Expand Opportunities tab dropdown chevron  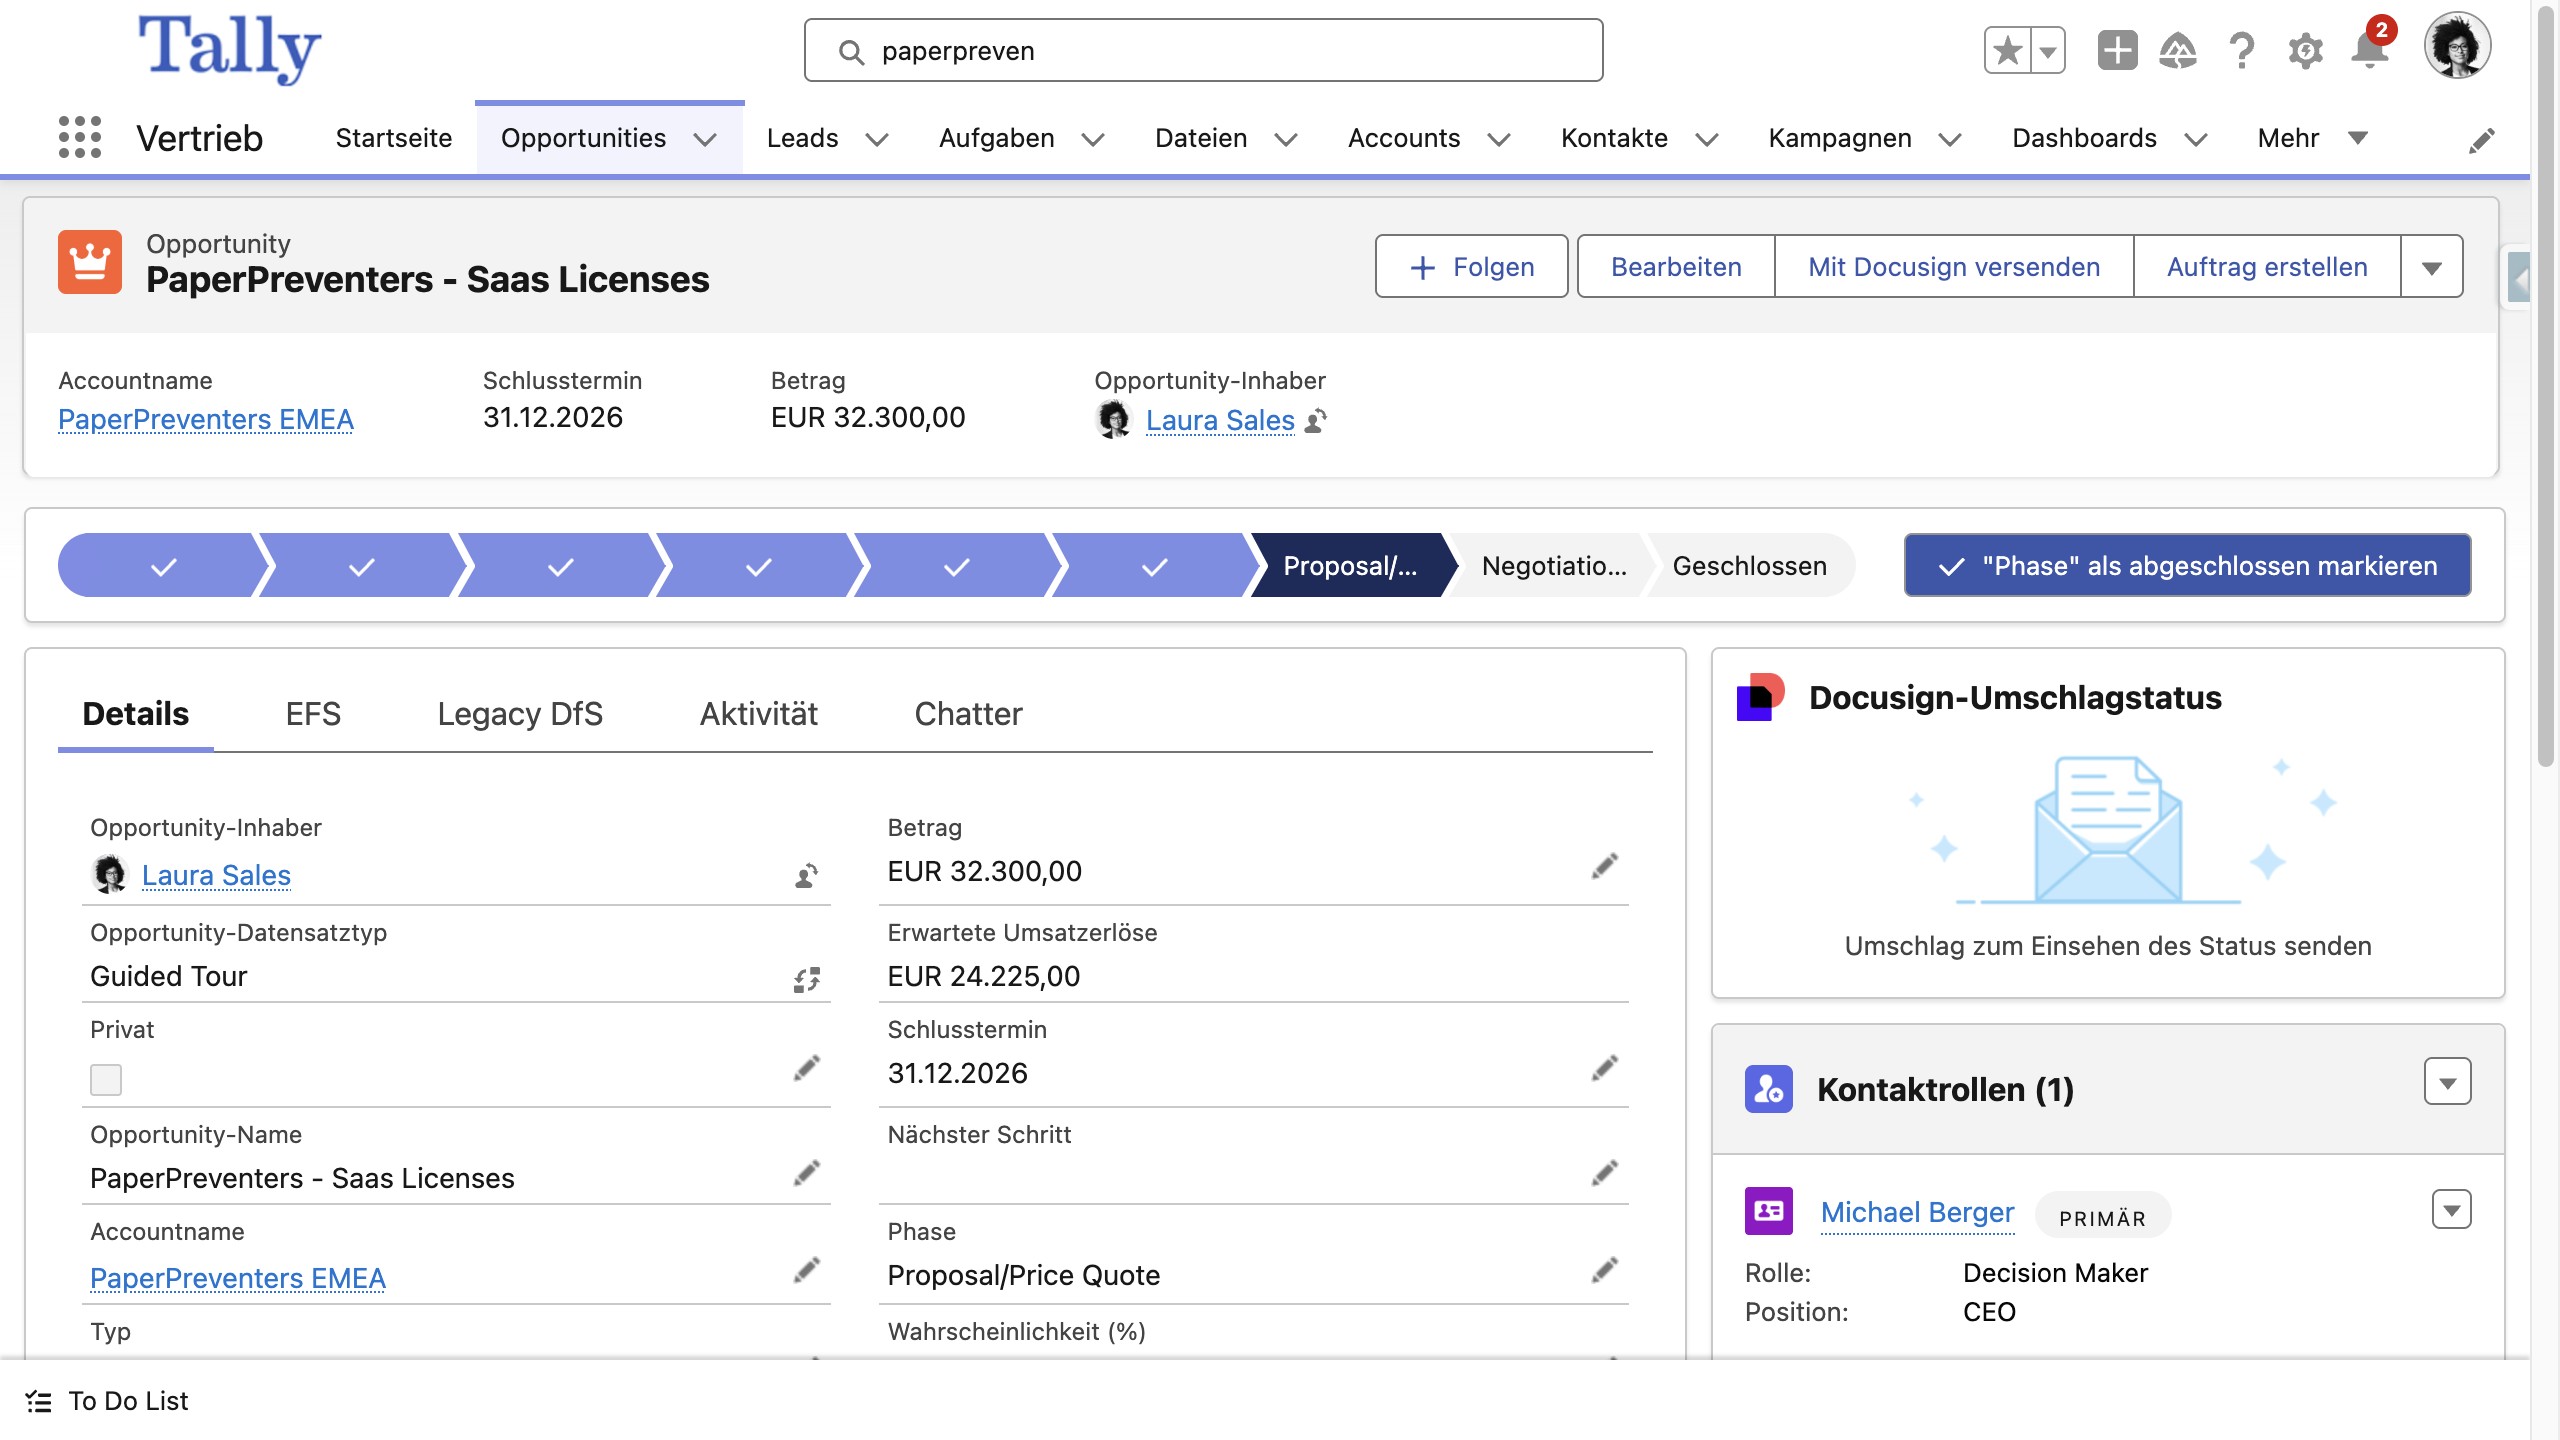[705, 139]
